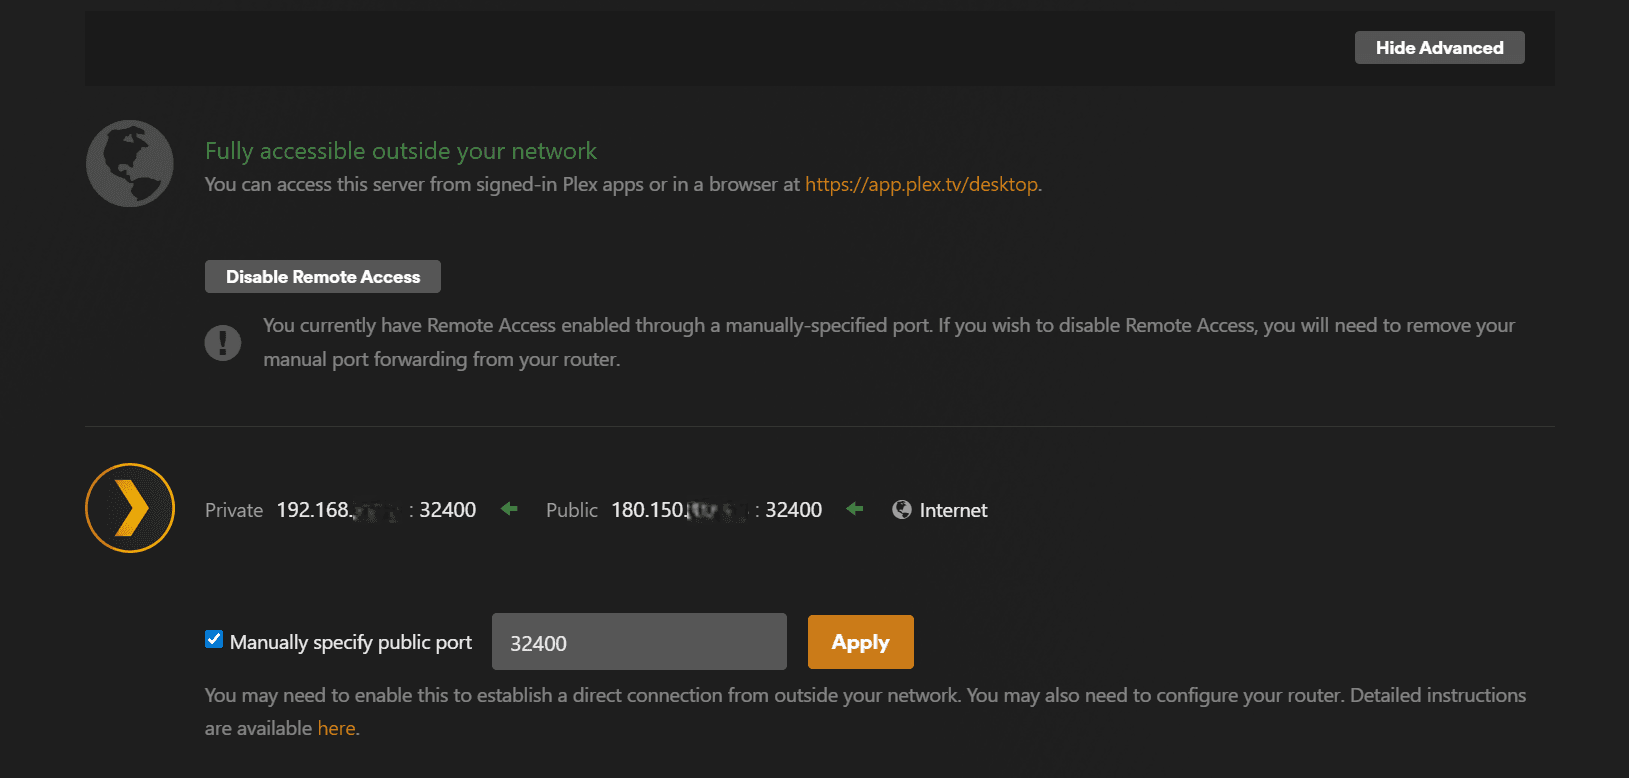Click the Internet label text
Image resolution: width=1629 pixels, height=778 pixels.
click(953, 510)
